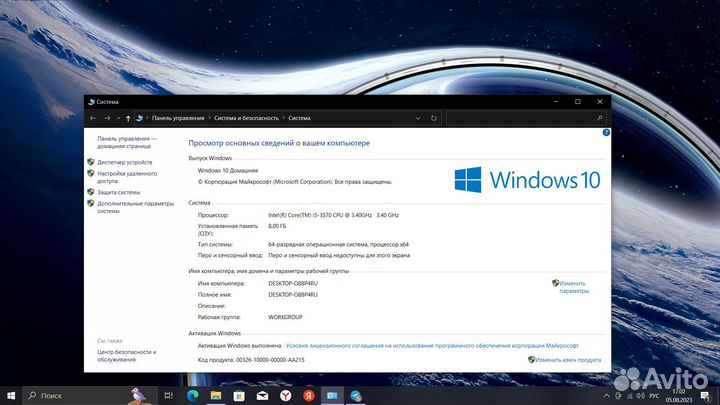
Task: Go up one level with Up arrow
Action: point(128,118)
